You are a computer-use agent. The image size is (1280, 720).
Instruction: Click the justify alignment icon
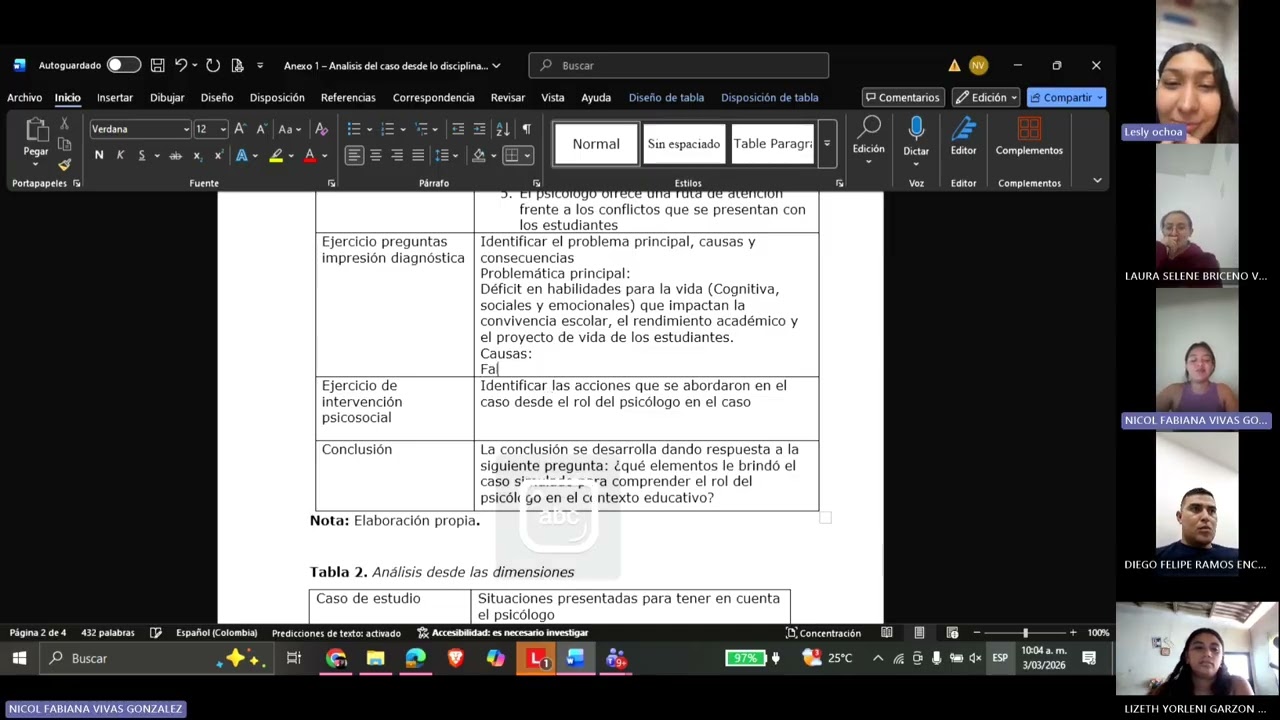[418, 155]
